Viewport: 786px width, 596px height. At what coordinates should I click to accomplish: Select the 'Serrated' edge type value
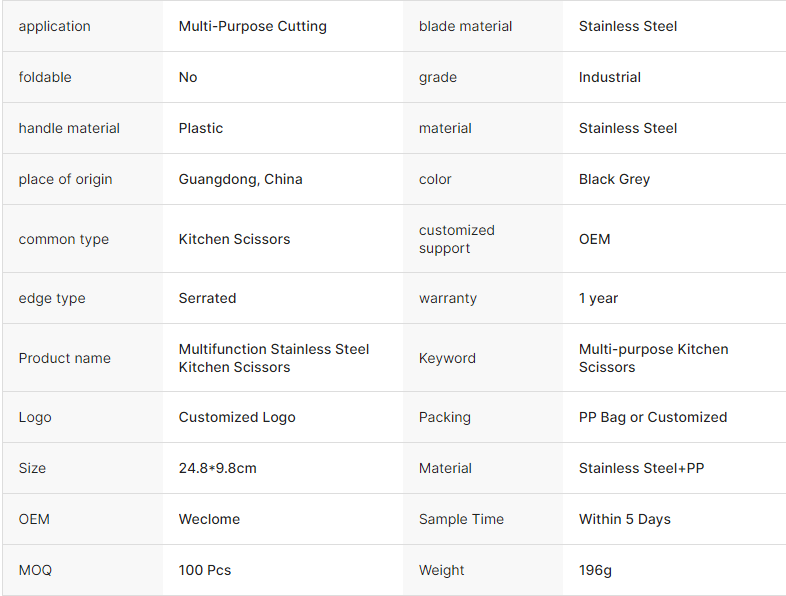coord(207,298)
